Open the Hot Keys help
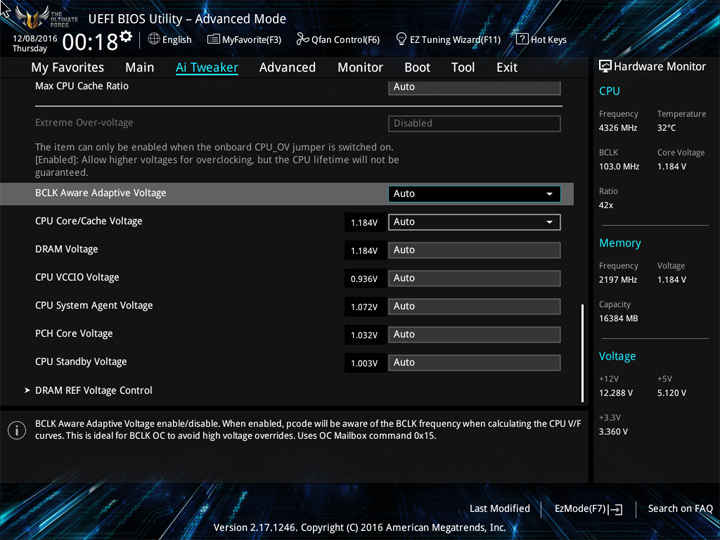The image size is (720, 540). (x=541, y=39)
